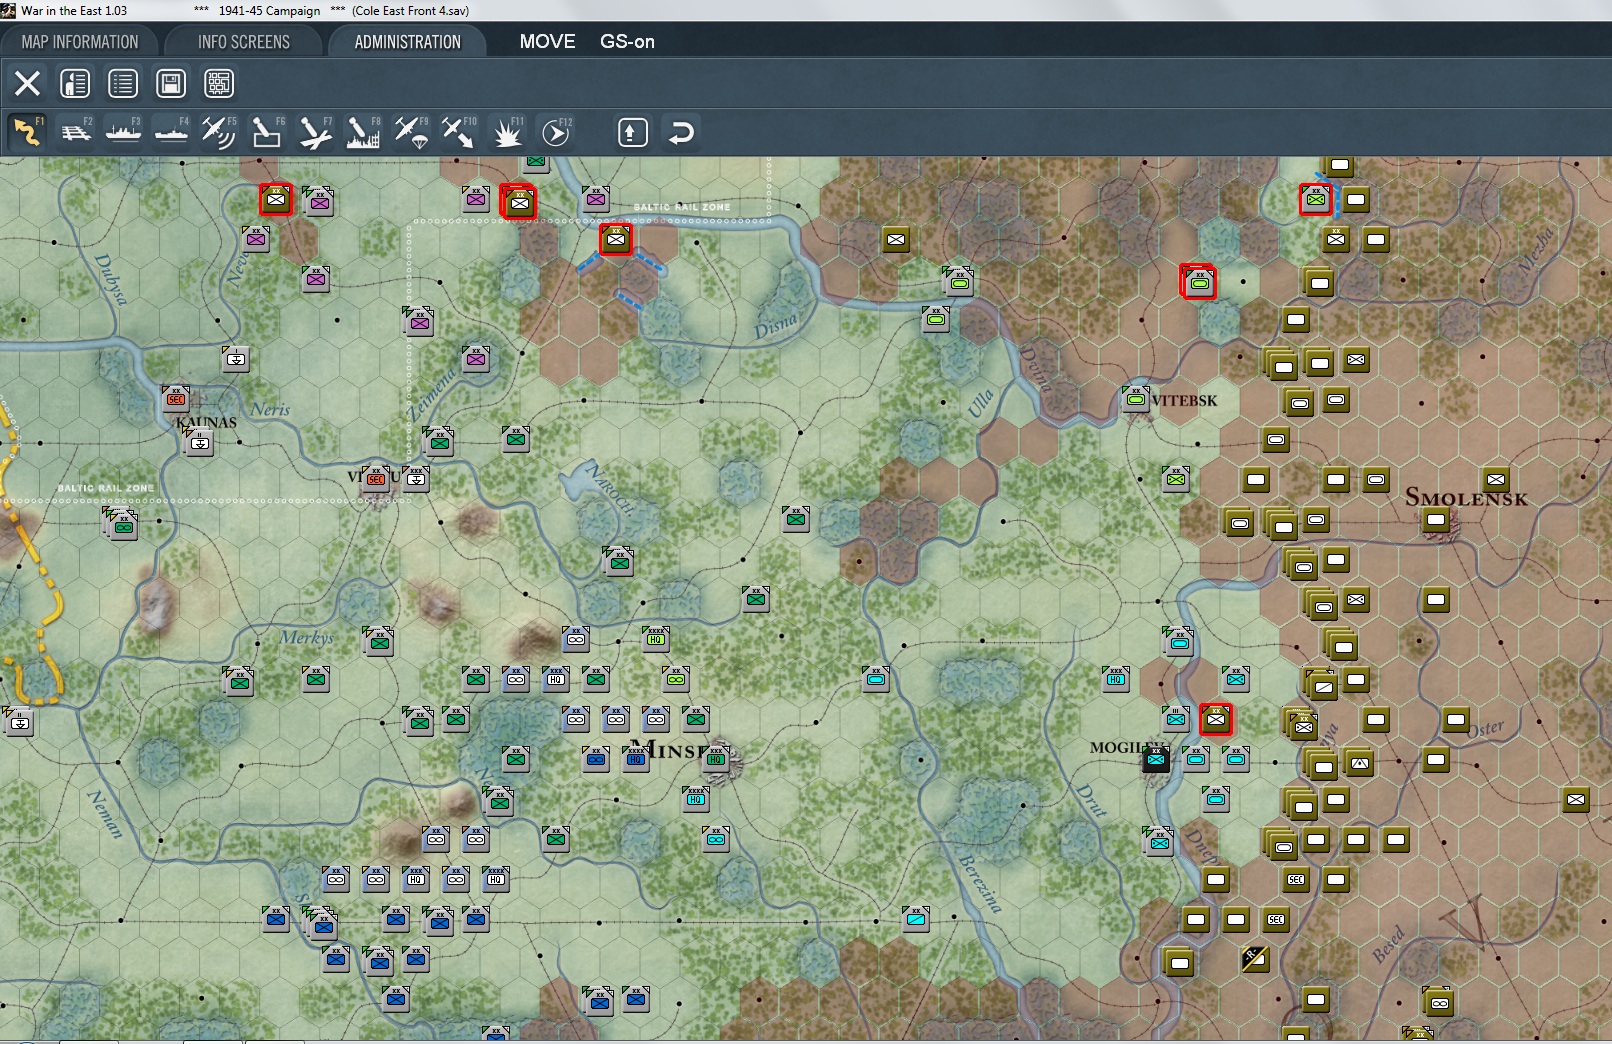Screen dimensions: 1612x1044
Task: Select the green unit beside VITEBSK label
Action: click(x=1136, y=399)
